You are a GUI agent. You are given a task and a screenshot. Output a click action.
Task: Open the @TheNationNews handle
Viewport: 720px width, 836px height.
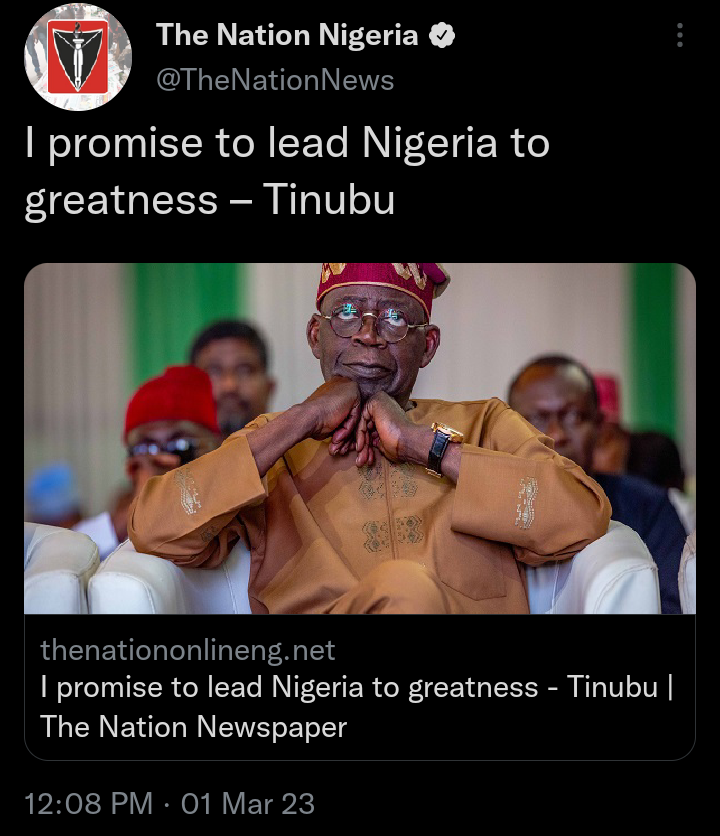tap(275, 81)
